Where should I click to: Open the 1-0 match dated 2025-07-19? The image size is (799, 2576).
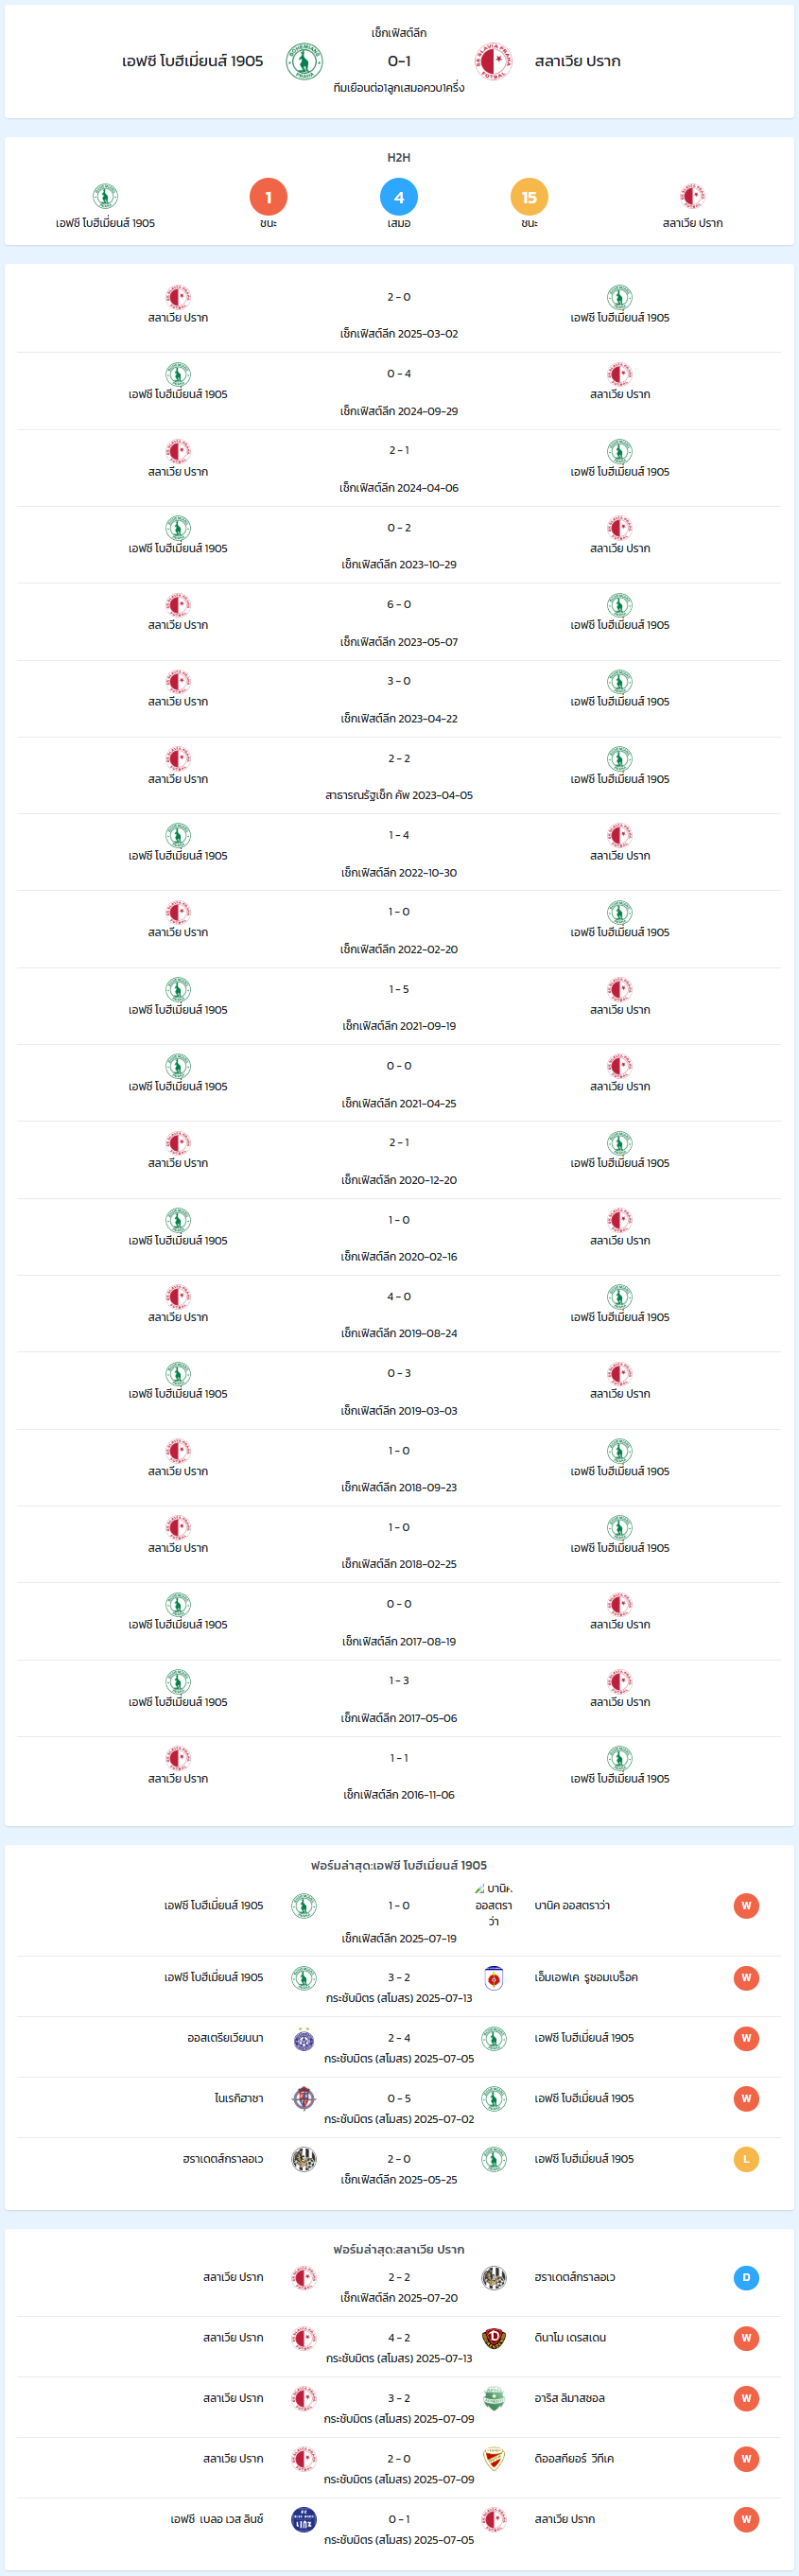coord(399,1917)
